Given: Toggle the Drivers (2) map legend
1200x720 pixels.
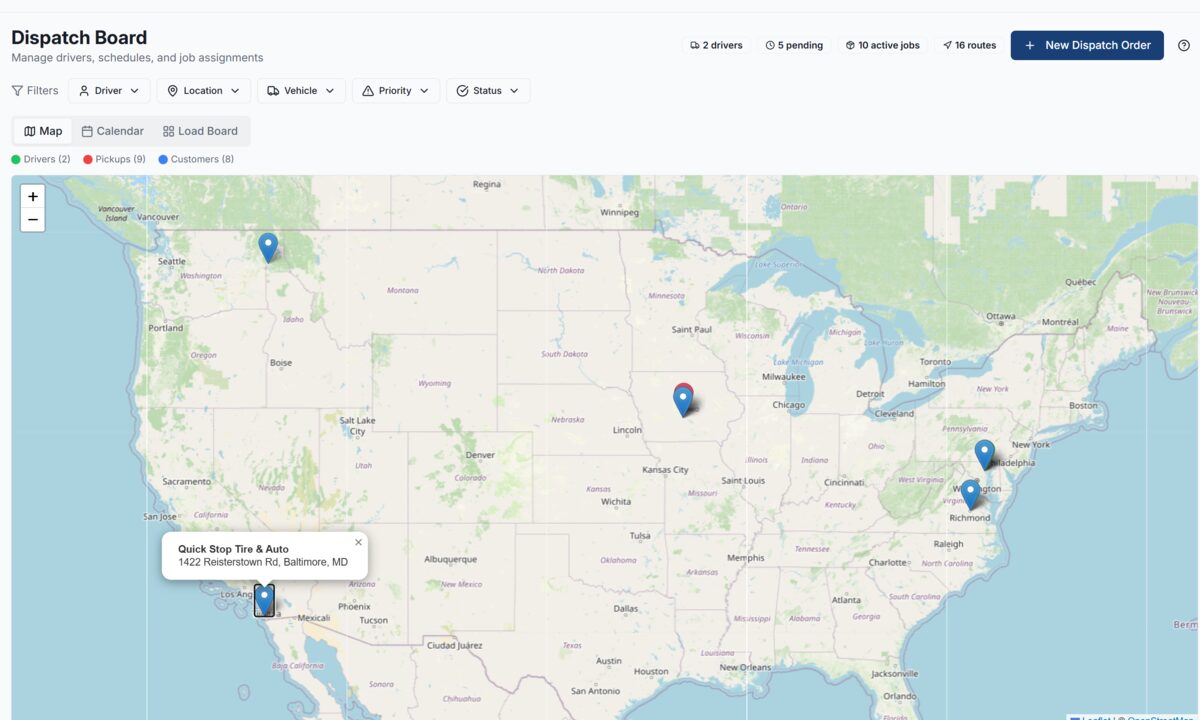Looking at the screenshot, I should [x=40, y=159].
